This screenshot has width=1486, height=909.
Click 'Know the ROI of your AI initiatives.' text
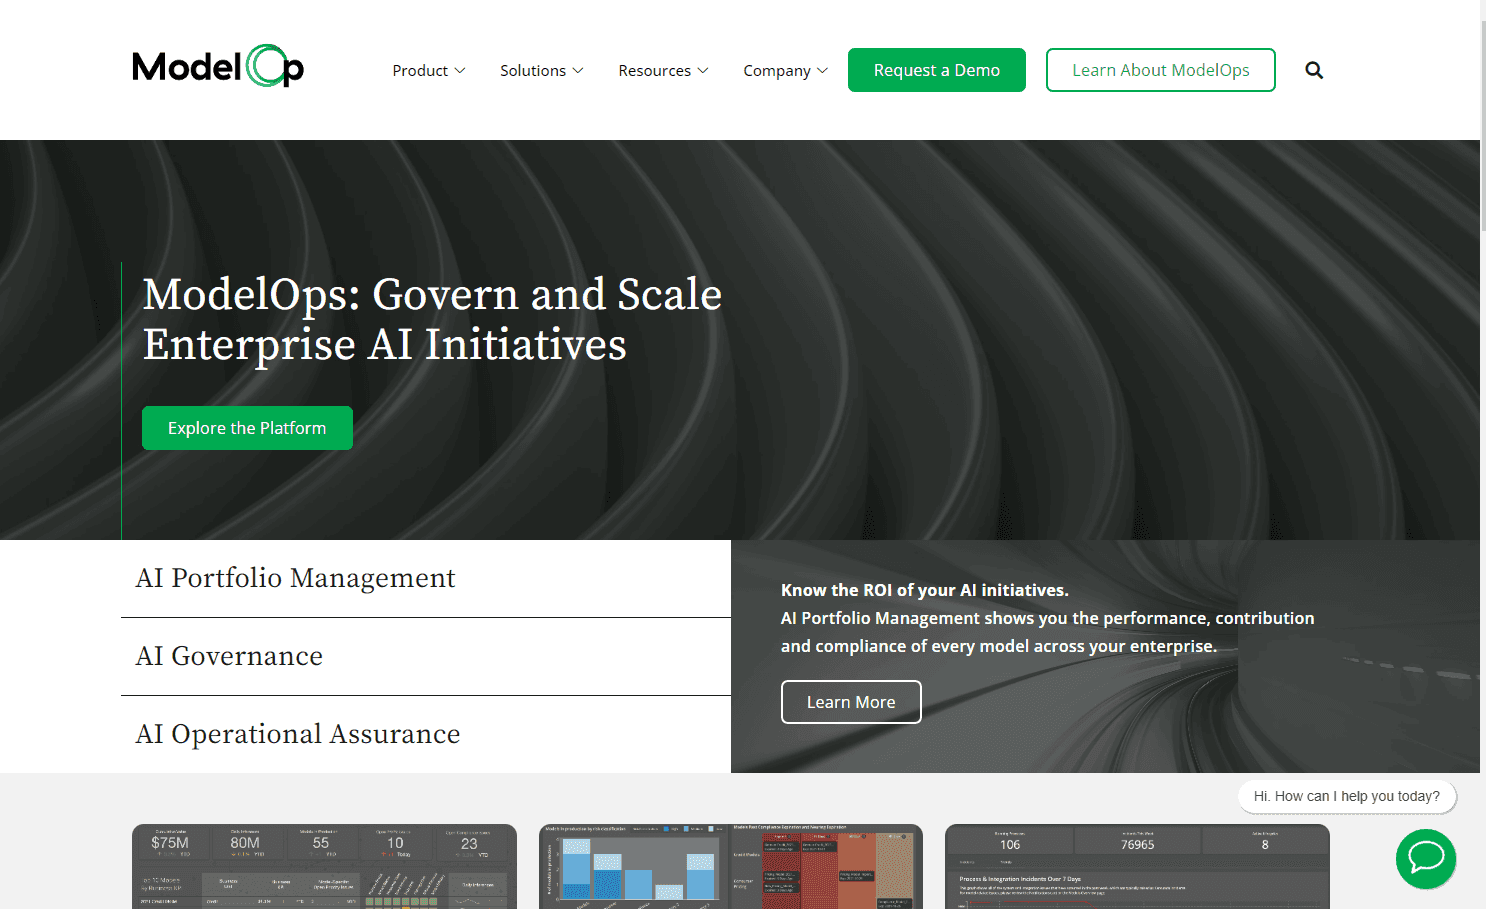pos(925,590)
